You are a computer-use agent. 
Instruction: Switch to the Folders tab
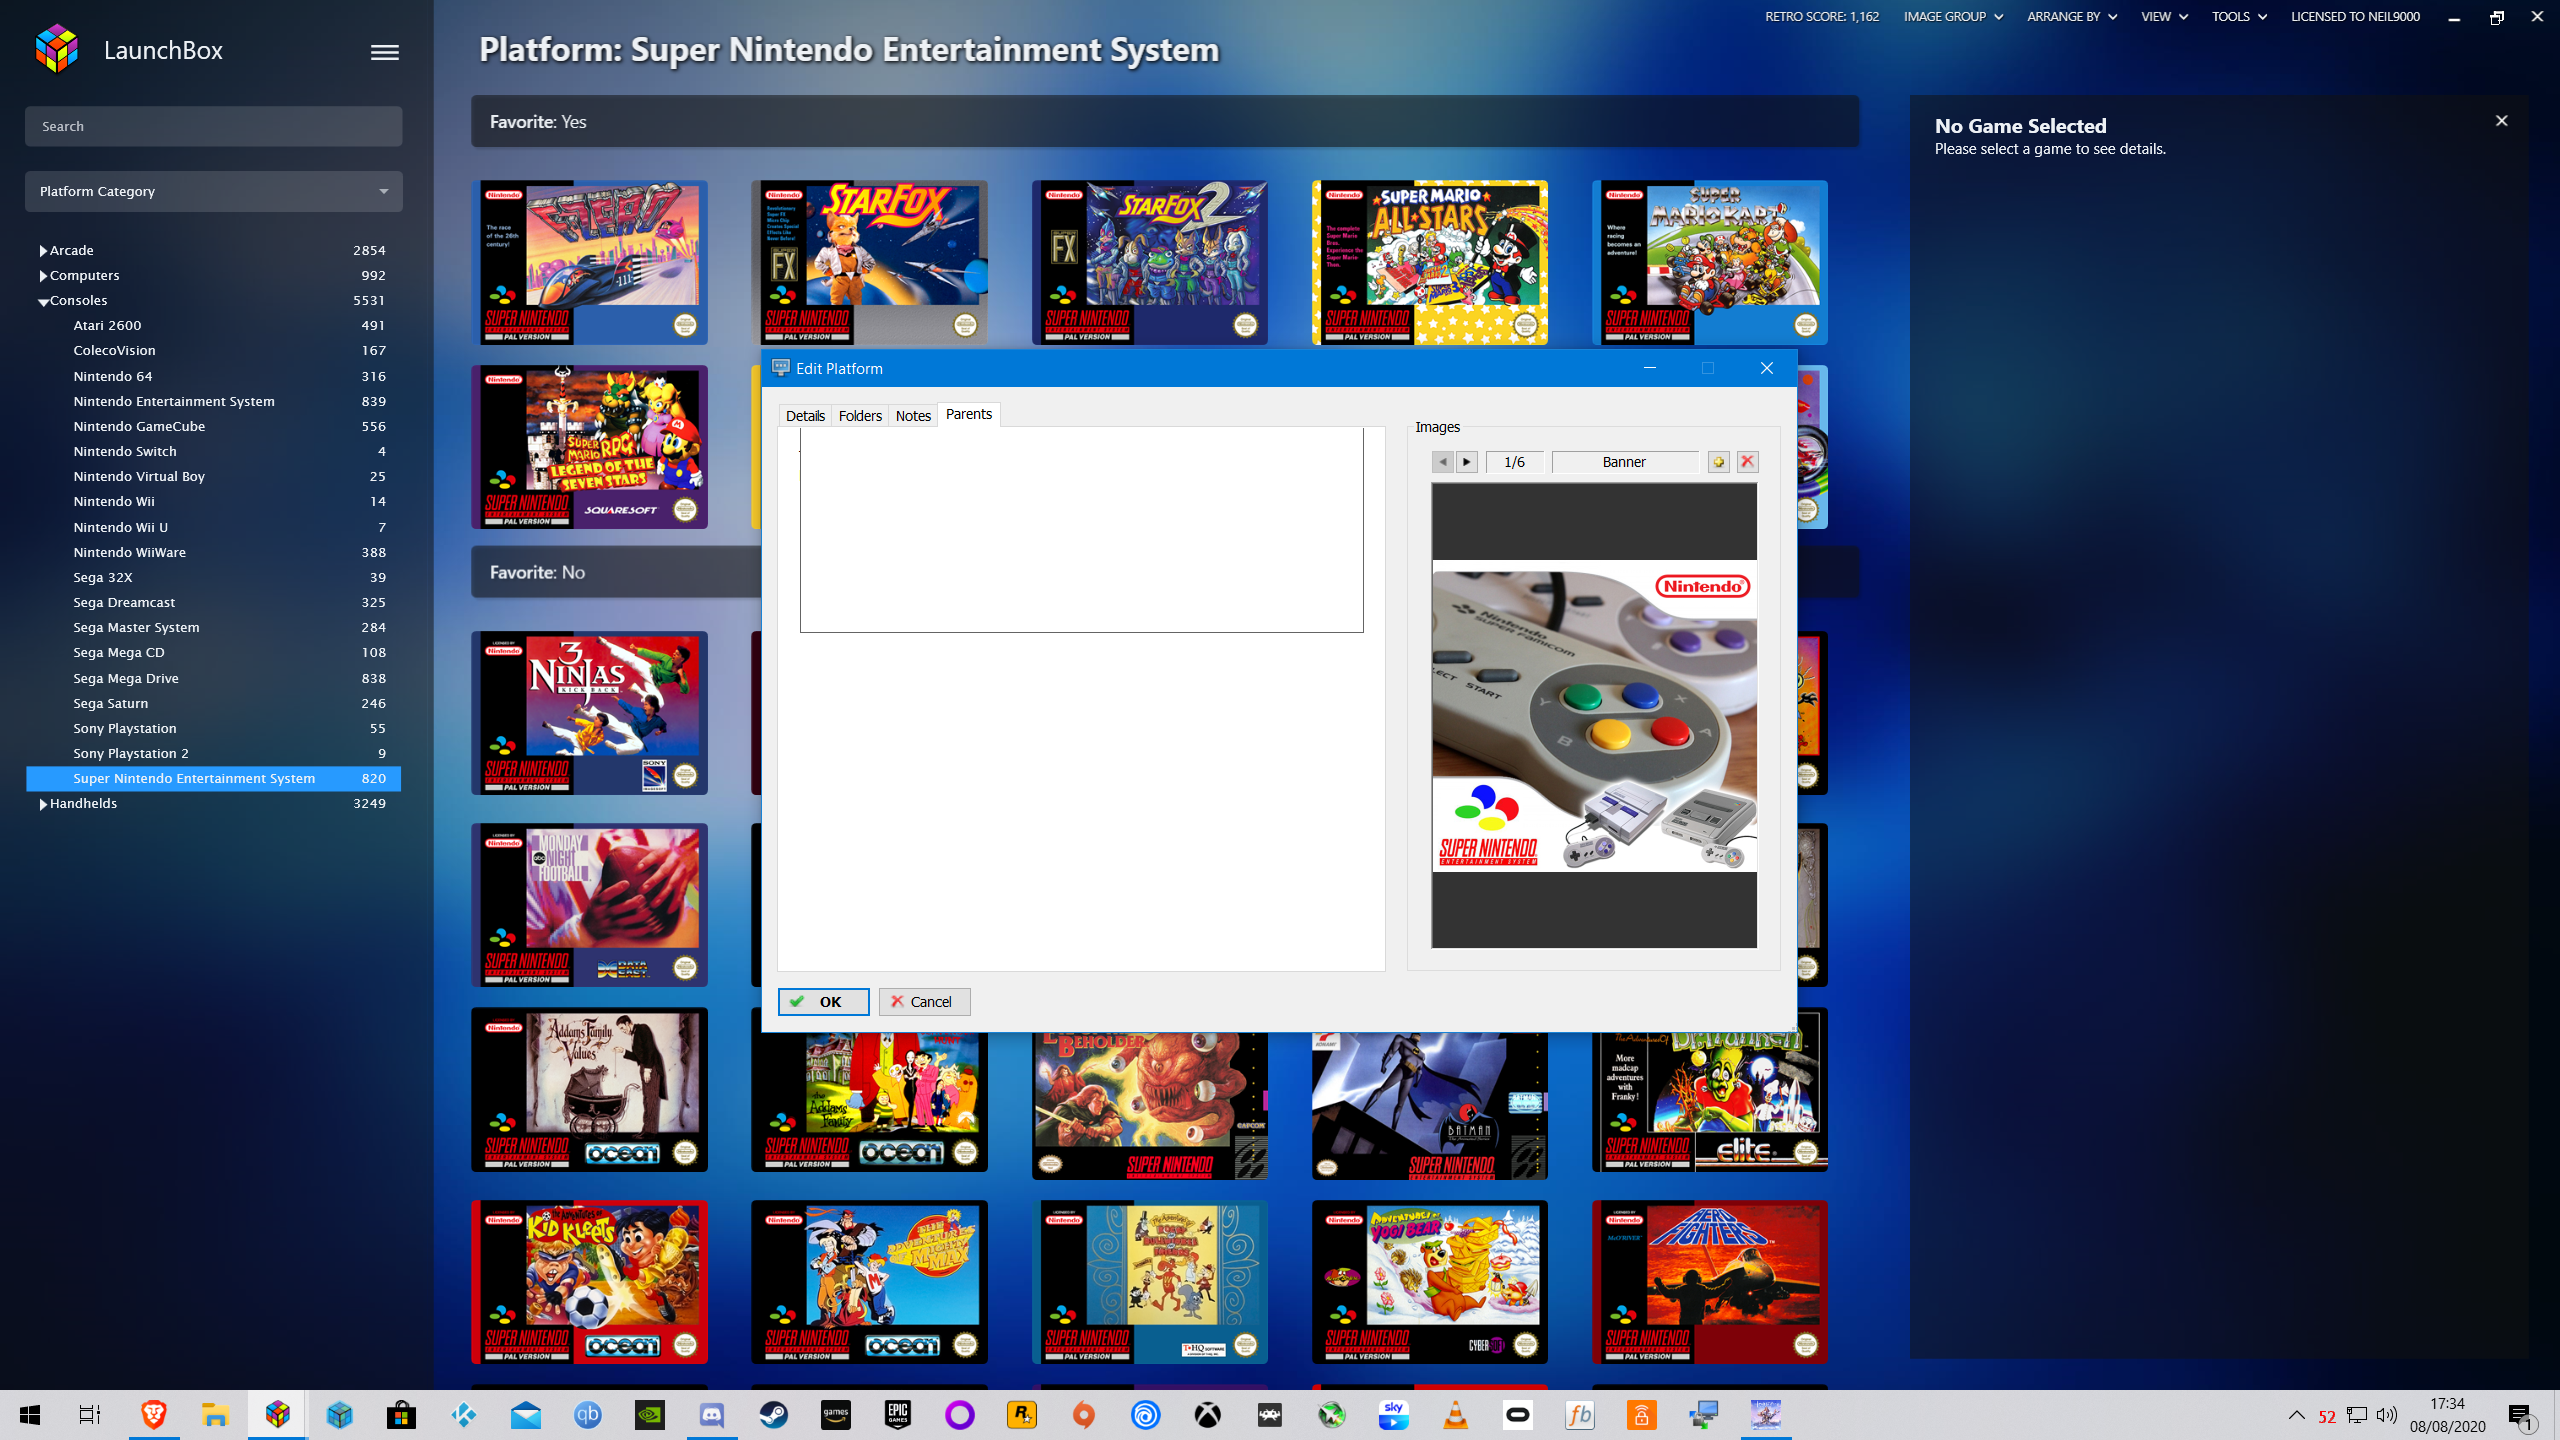860,416
